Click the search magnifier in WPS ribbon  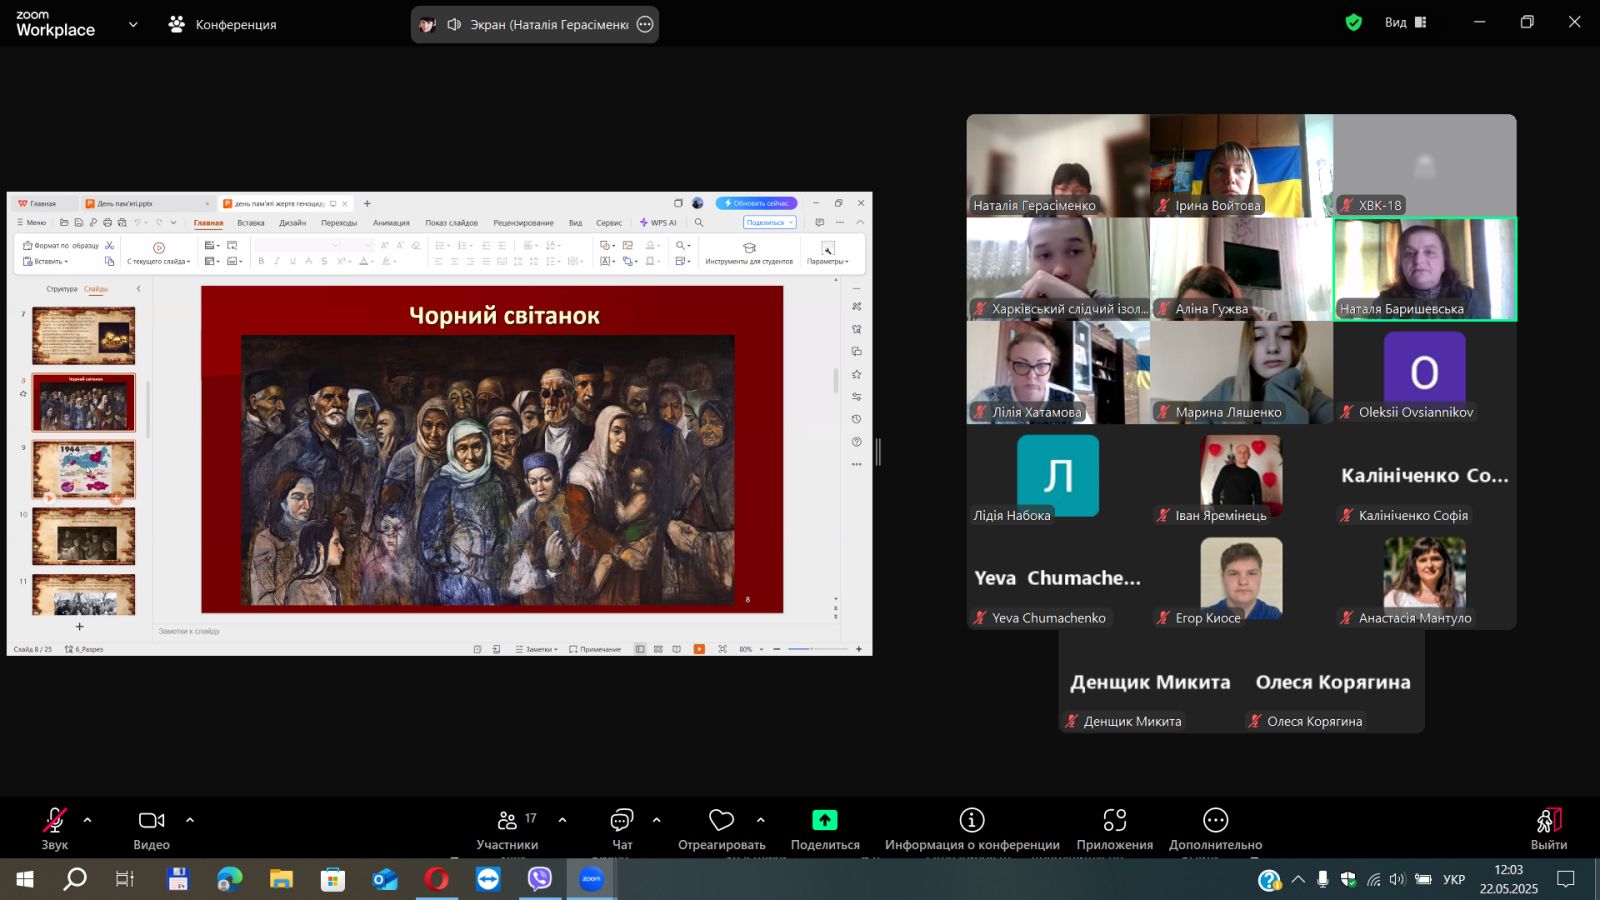699,223
